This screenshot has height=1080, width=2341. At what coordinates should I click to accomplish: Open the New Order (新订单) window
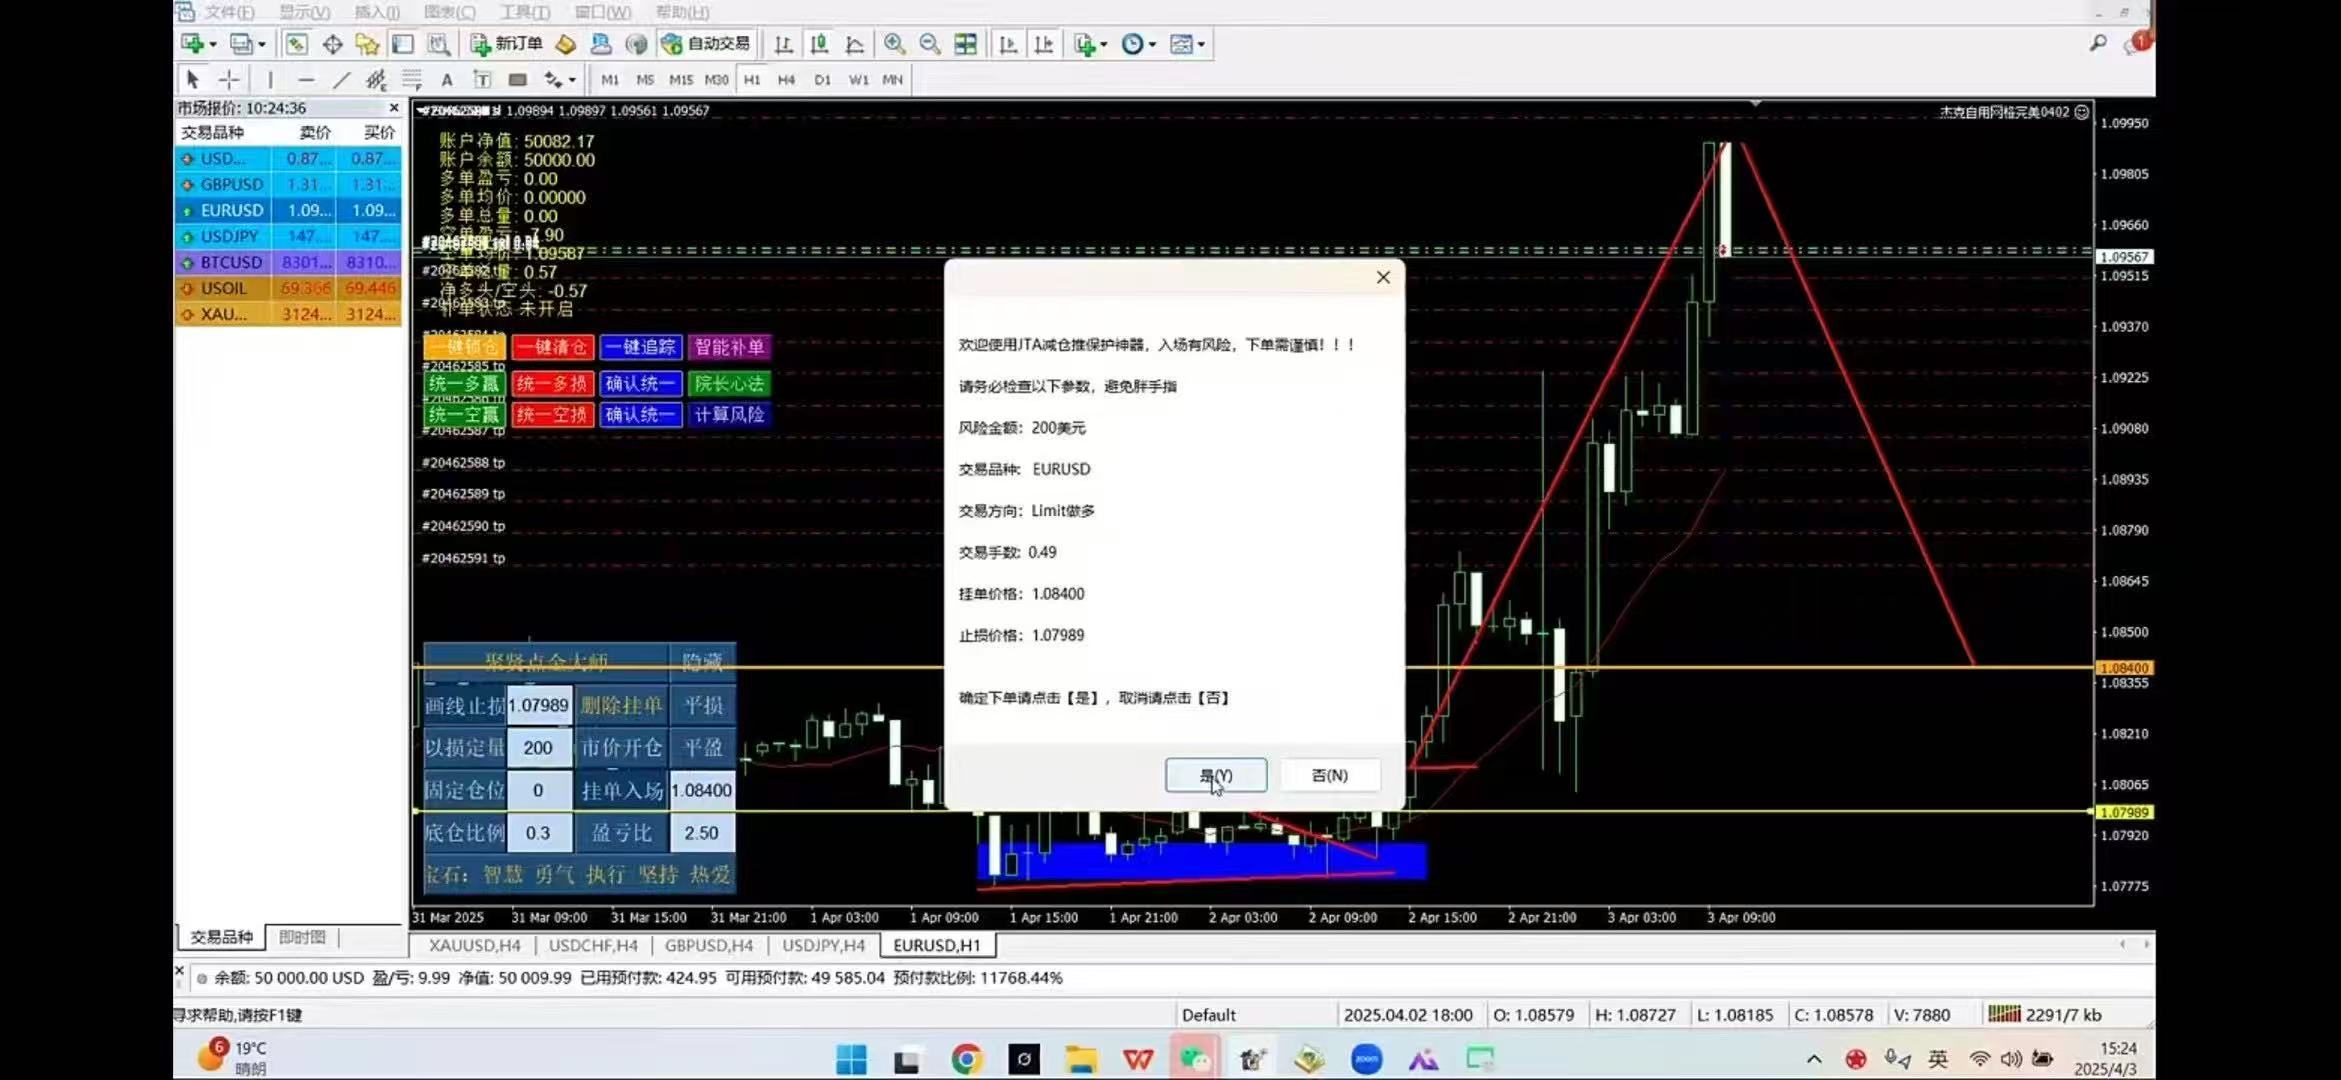[x=507, y=44]
